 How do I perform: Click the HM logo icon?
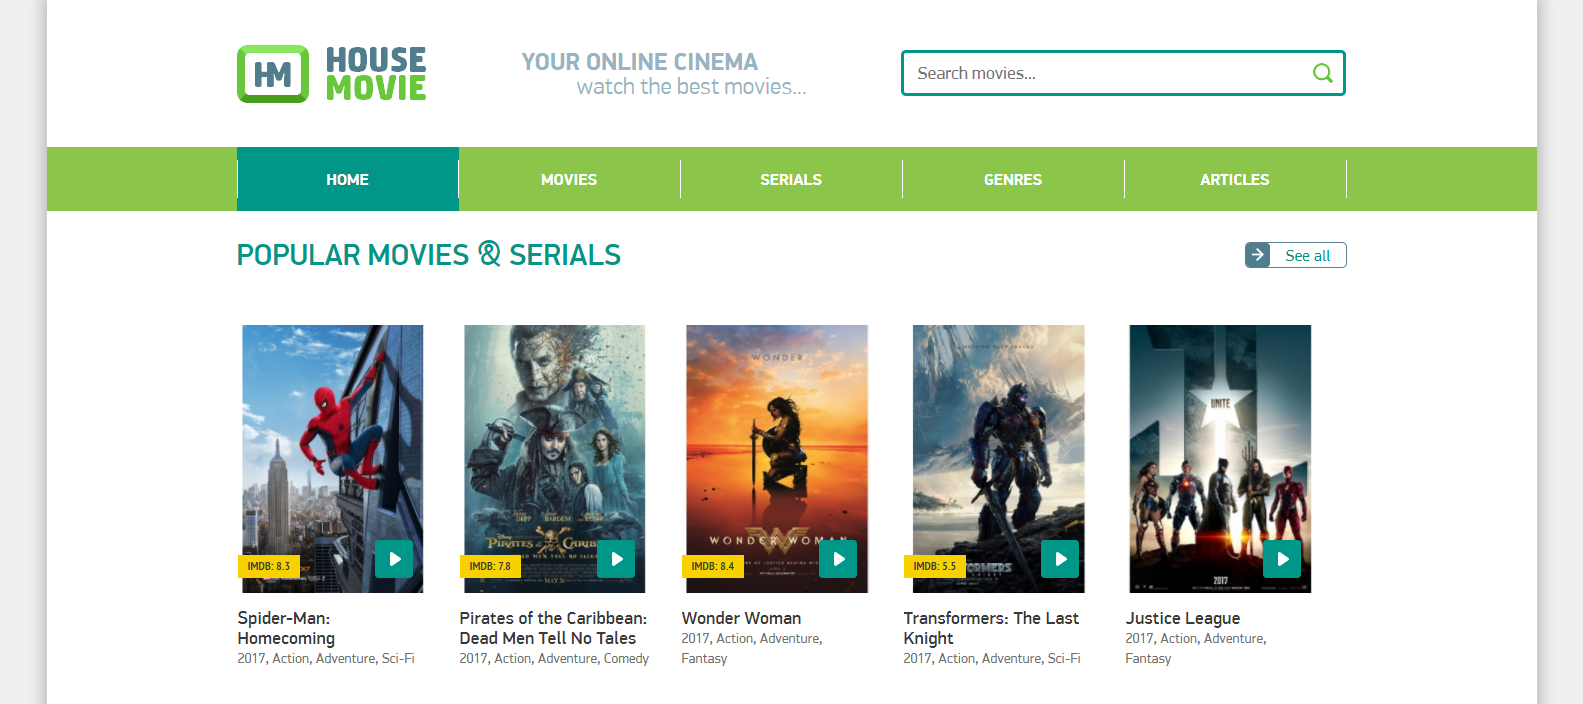click(x=273, y=74)
